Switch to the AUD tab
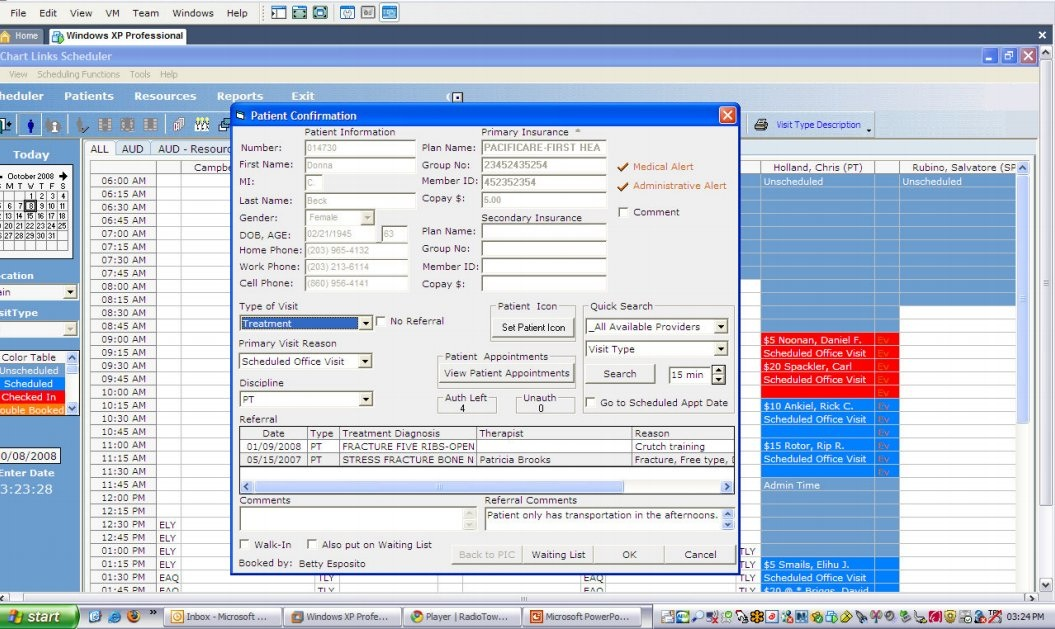Image resolution: width=1055 pixels, height=629 pixels. coord(133,149)
